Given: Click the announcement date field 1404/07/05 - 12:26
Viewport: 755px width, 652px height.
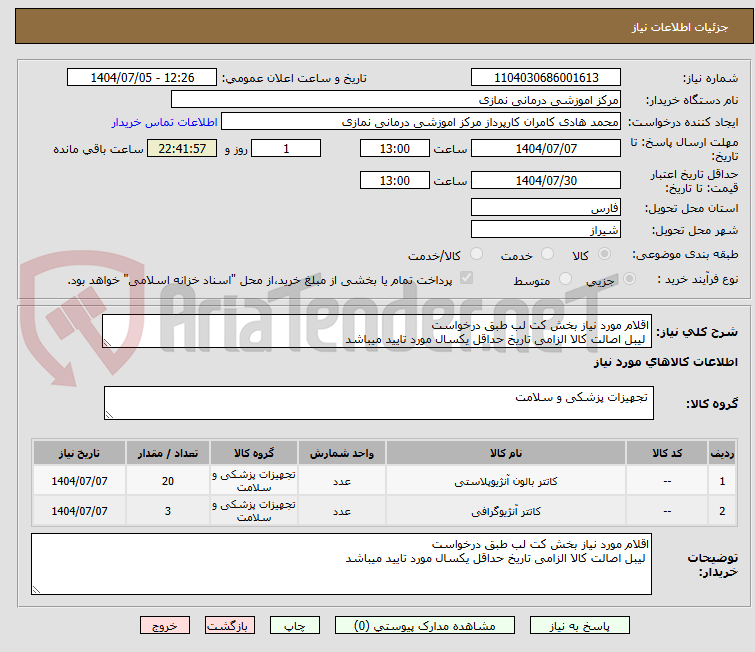Looking at the screenshot, I should coord(142,78).
